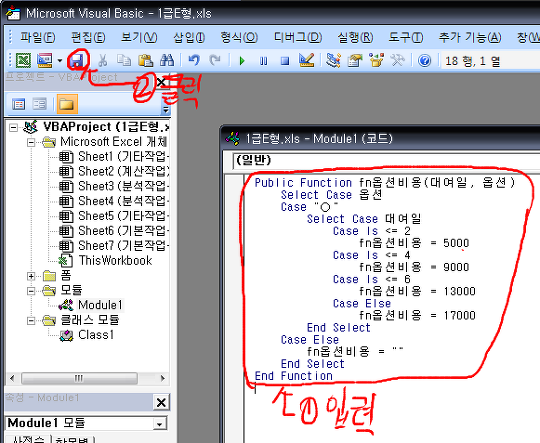This screenshot has height=443, width=540.
Task: Close the properties Module1 panel
Action: [x=161, y=402]
